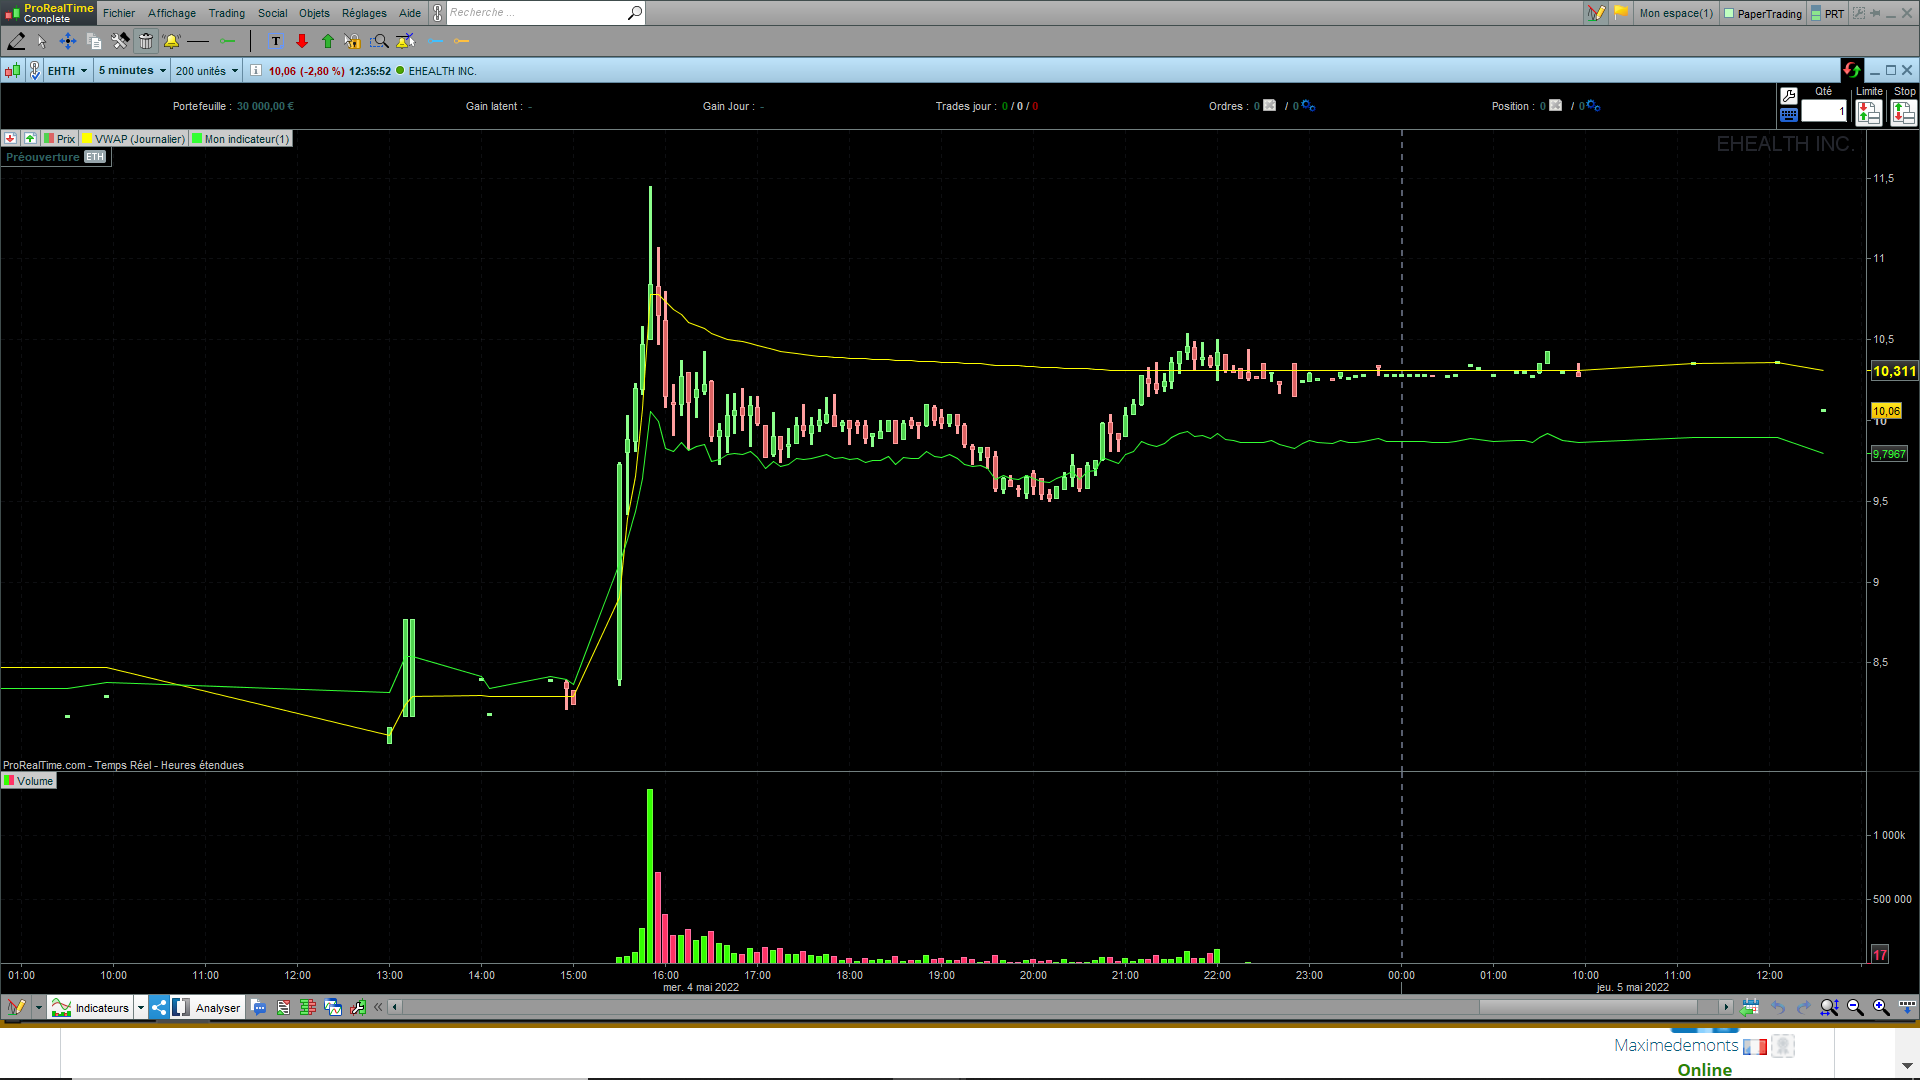Viewport: 1920px width, 1080px height.
Task: Click the red down arrow tool
Action: (301, 41)
